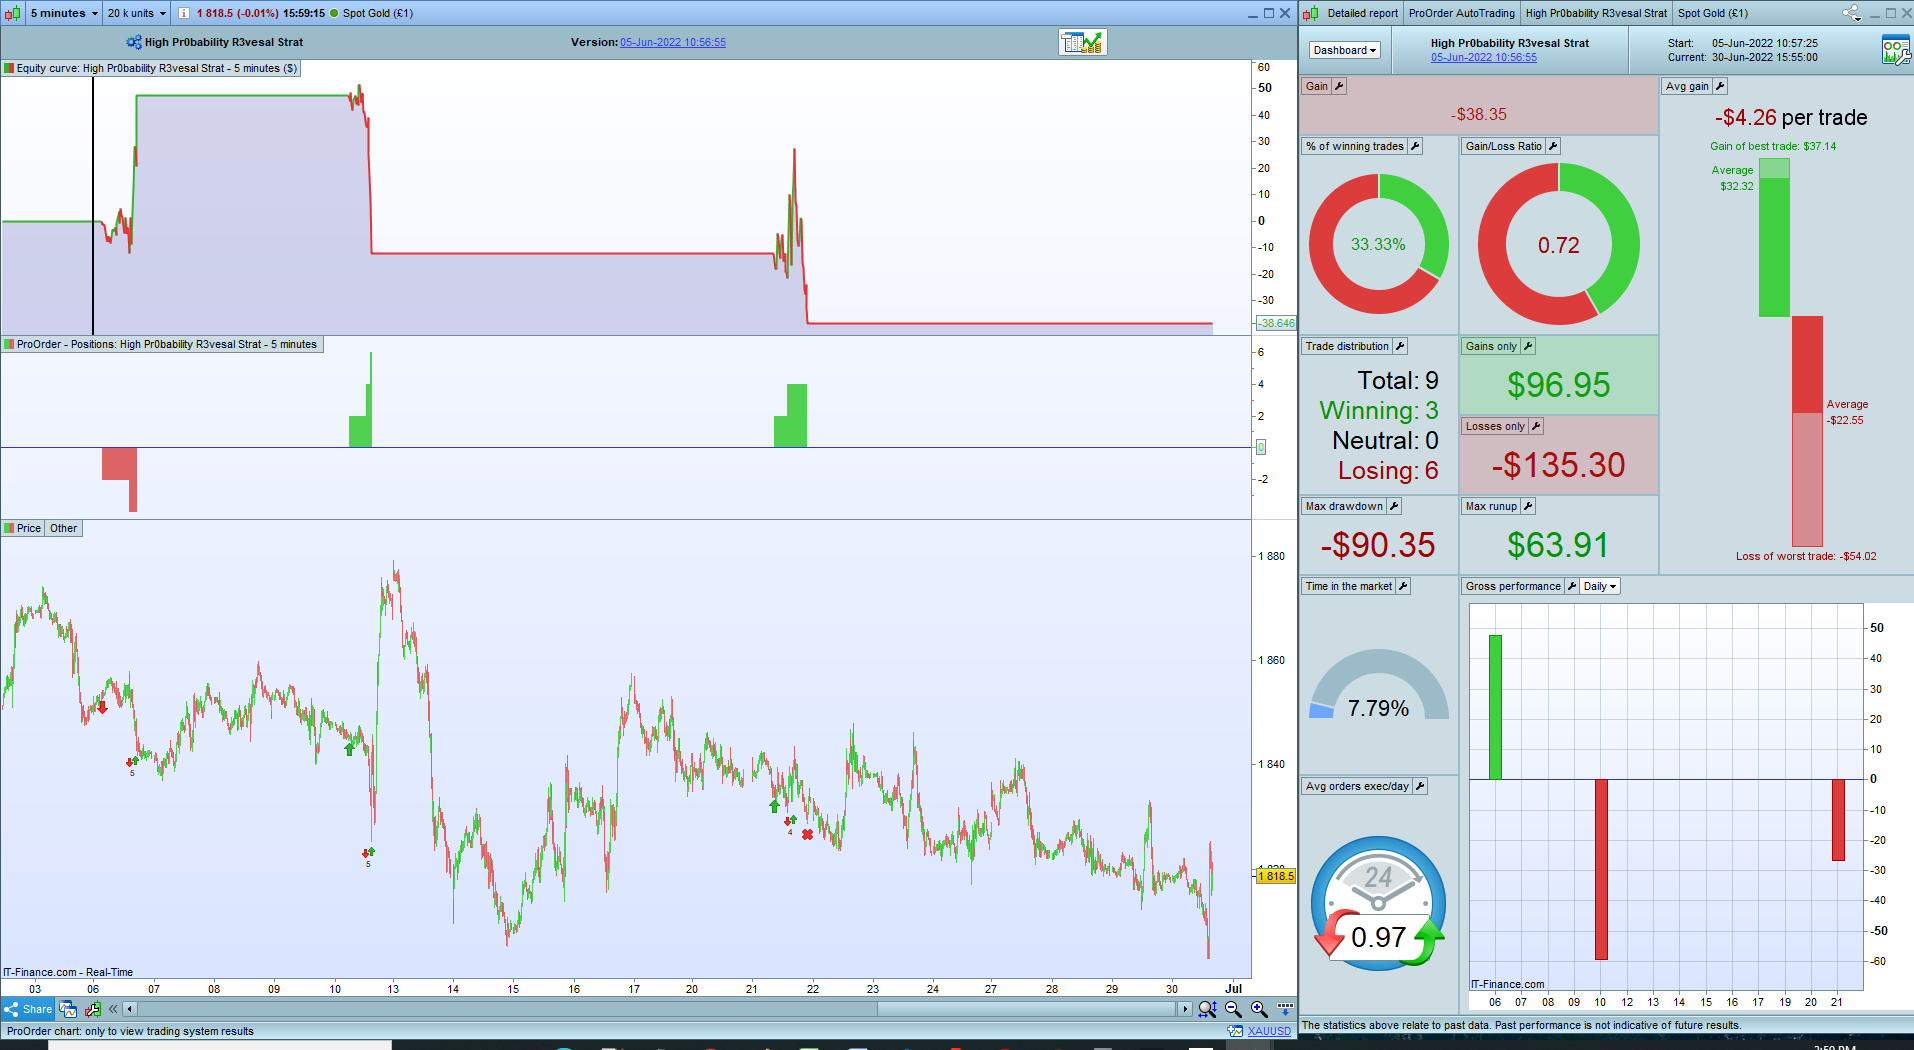Click the Detailed report candlestick icon
Viewport: 1914px width, 1050px height.
(1311, 13)
